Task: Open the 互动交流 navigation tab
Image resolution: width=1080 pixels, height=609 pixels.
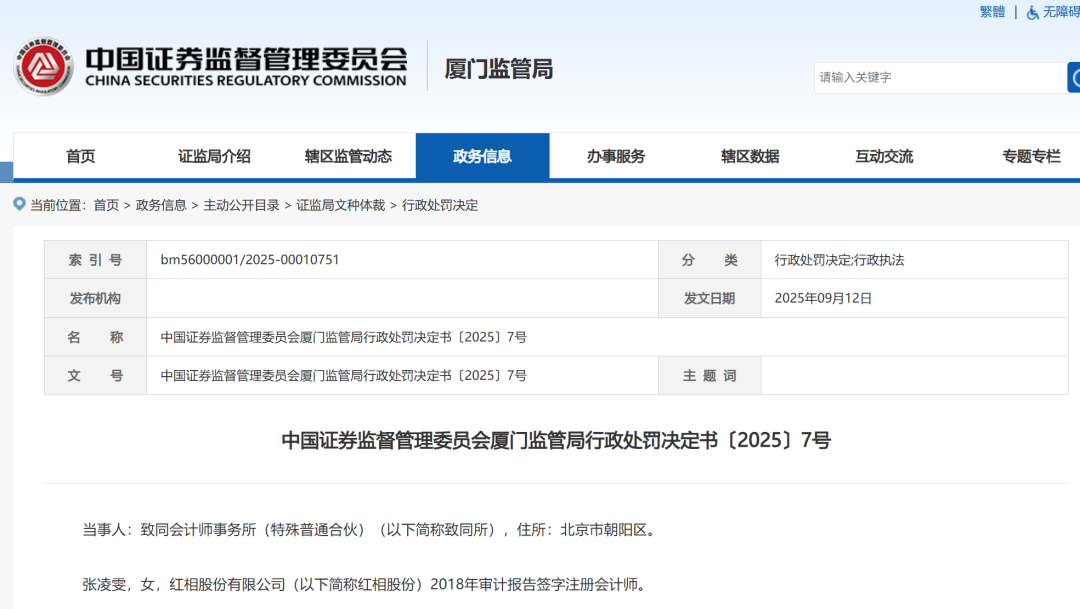Action: tap(884, 156)
